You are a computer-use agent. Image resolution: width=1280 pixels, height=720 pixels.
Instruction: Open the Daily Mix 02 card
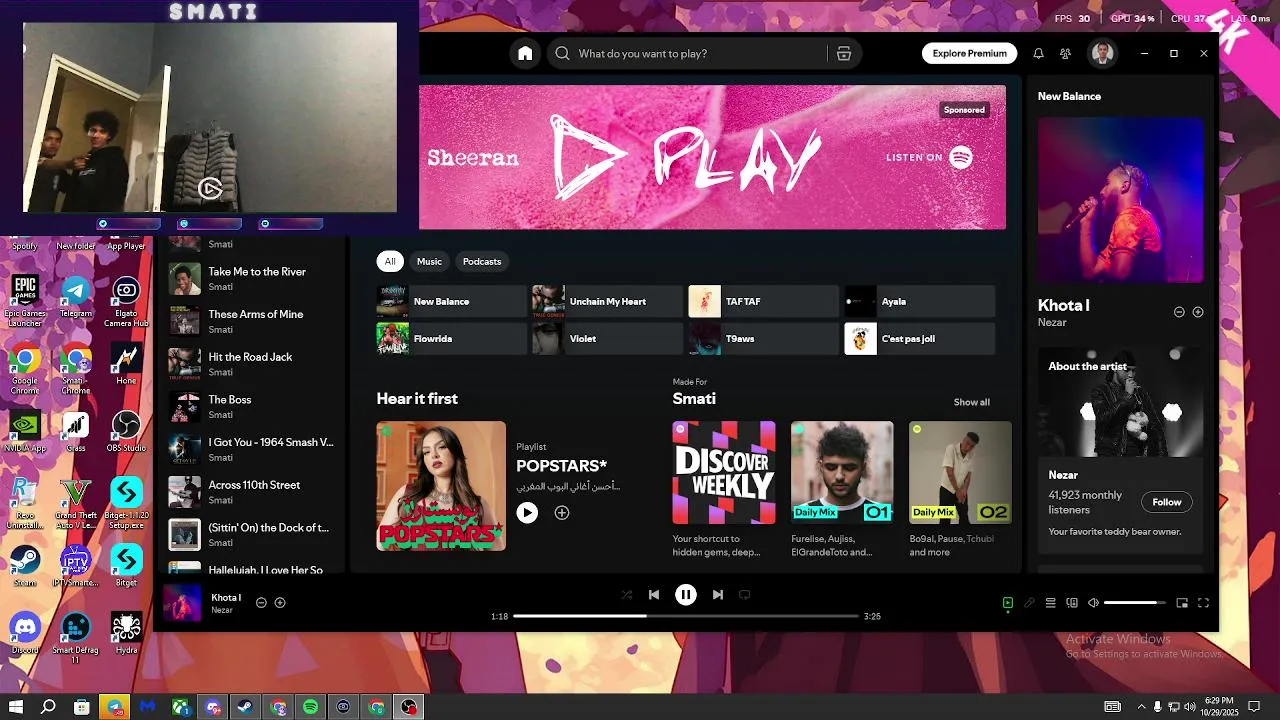[960, 472]
